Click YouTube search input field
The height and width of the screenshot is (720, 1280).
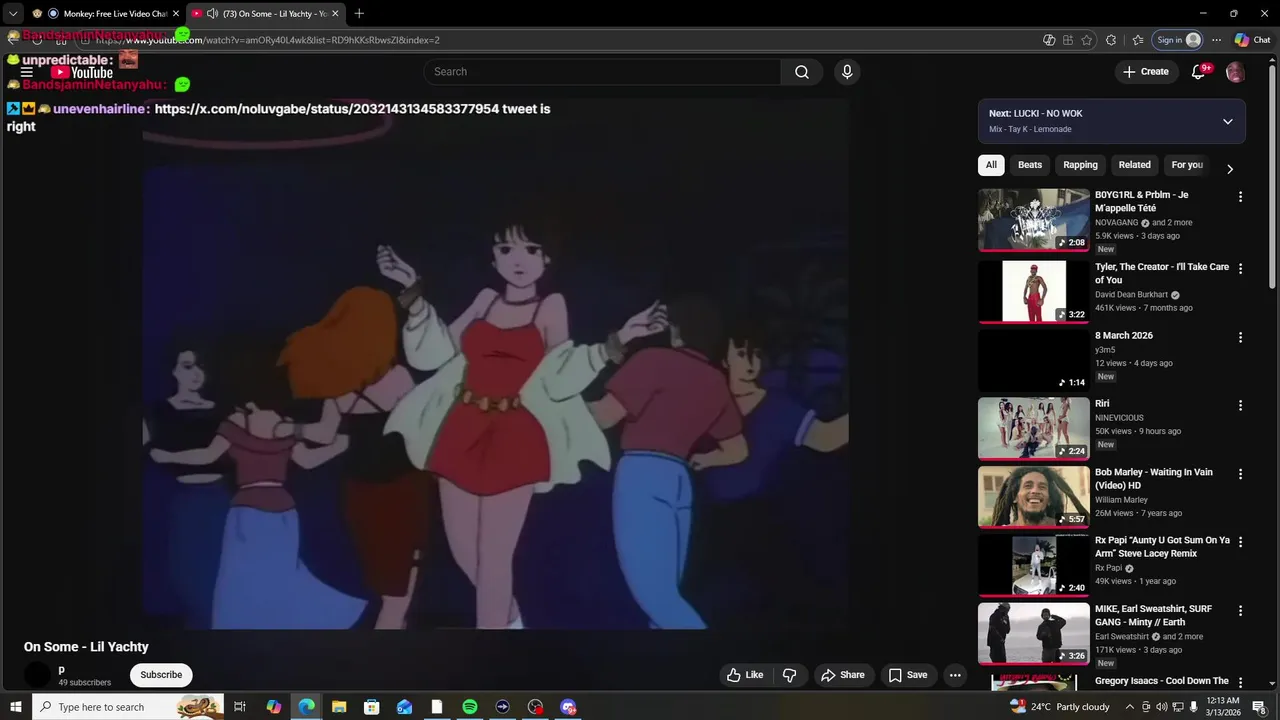[x=603, y=72]
